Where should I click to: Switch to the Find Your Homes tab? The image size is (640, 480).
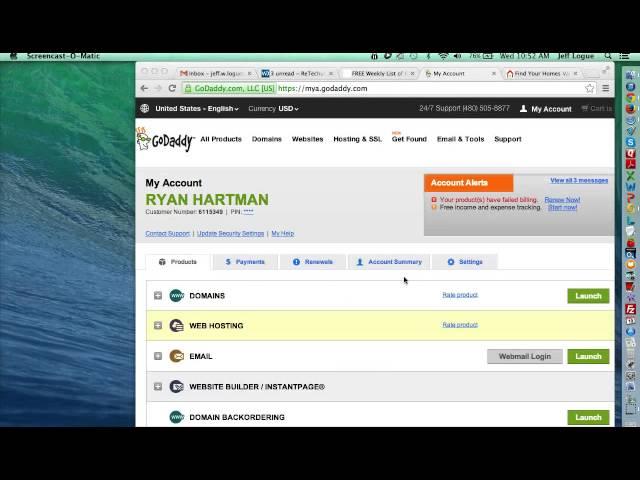point(542,73)
